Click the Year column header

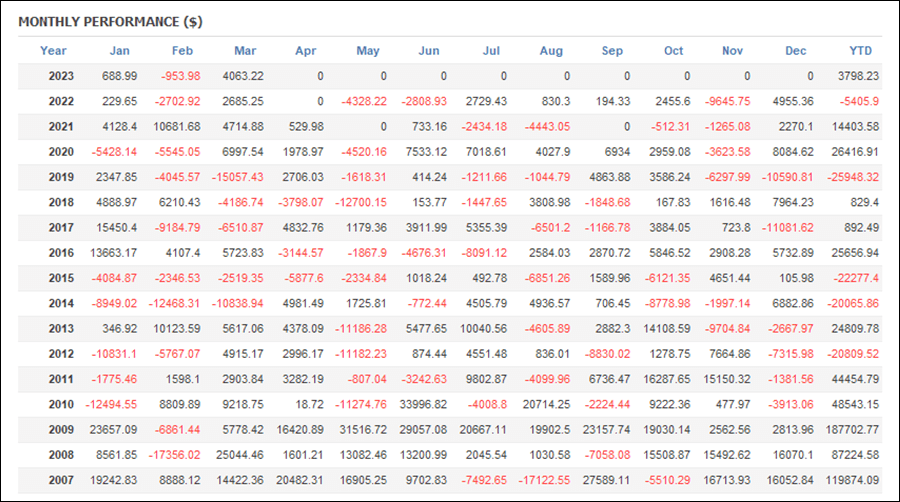coord(53,50)
